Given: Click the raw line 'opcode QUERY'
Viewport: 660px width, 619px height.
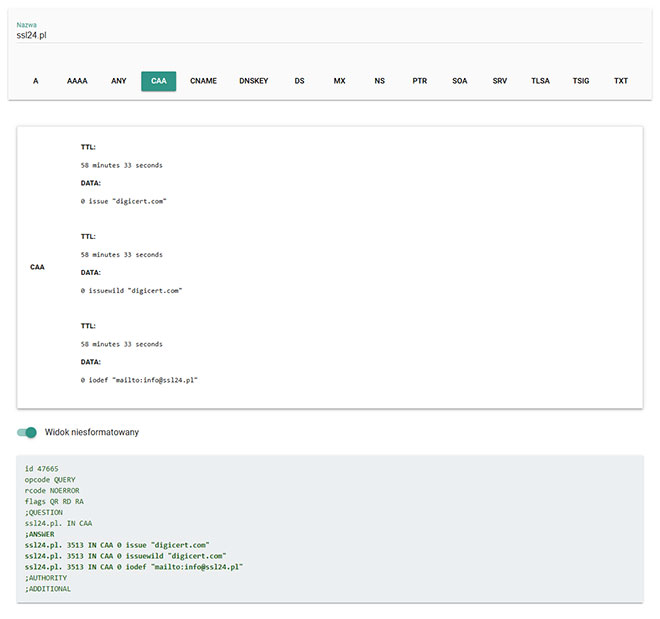Looking at the screenshot, I should click(50, 480).
